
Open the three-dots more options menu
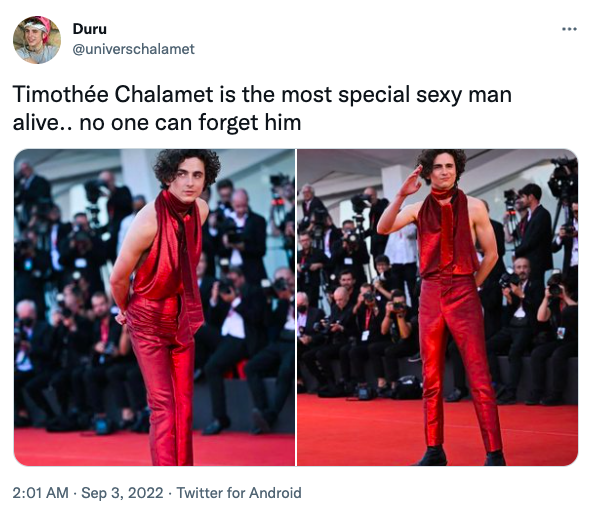(x=569, y=29)
